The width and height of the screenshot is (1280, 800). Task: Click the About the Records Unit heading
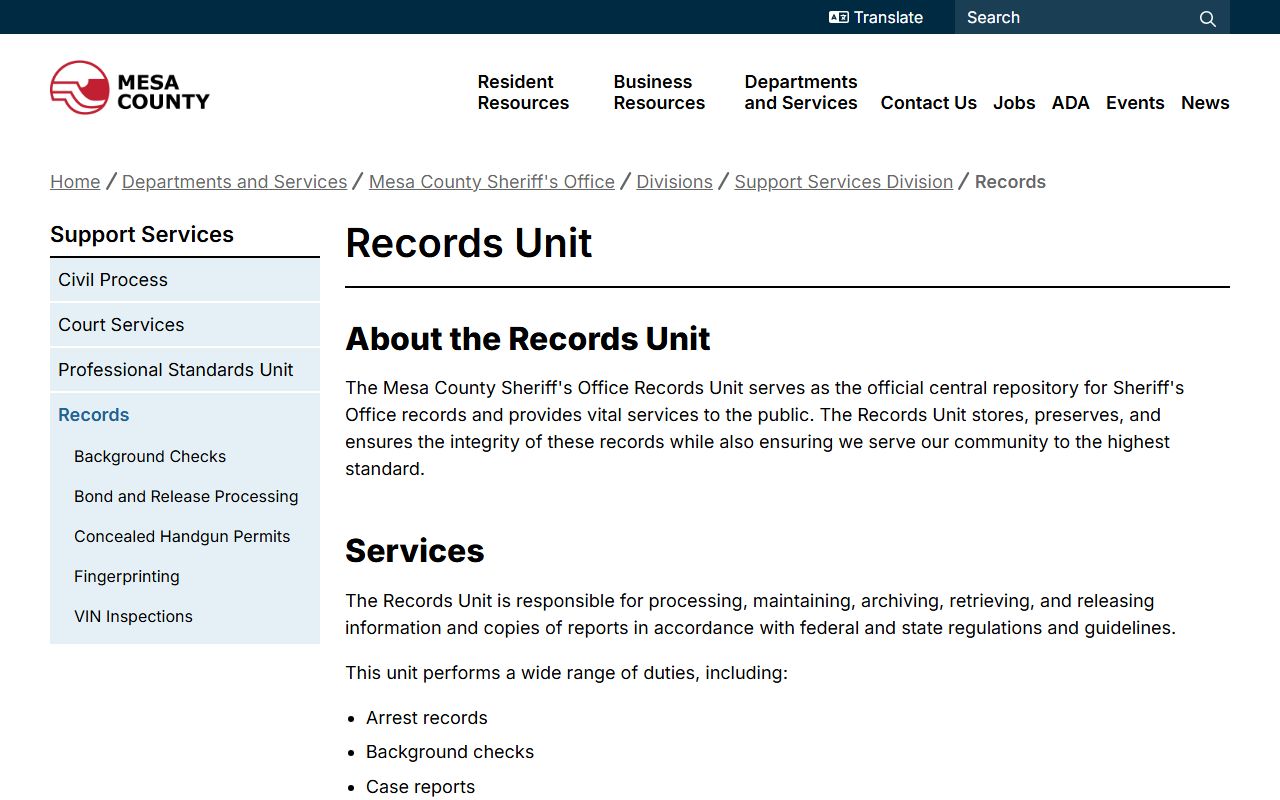point(528,339)
